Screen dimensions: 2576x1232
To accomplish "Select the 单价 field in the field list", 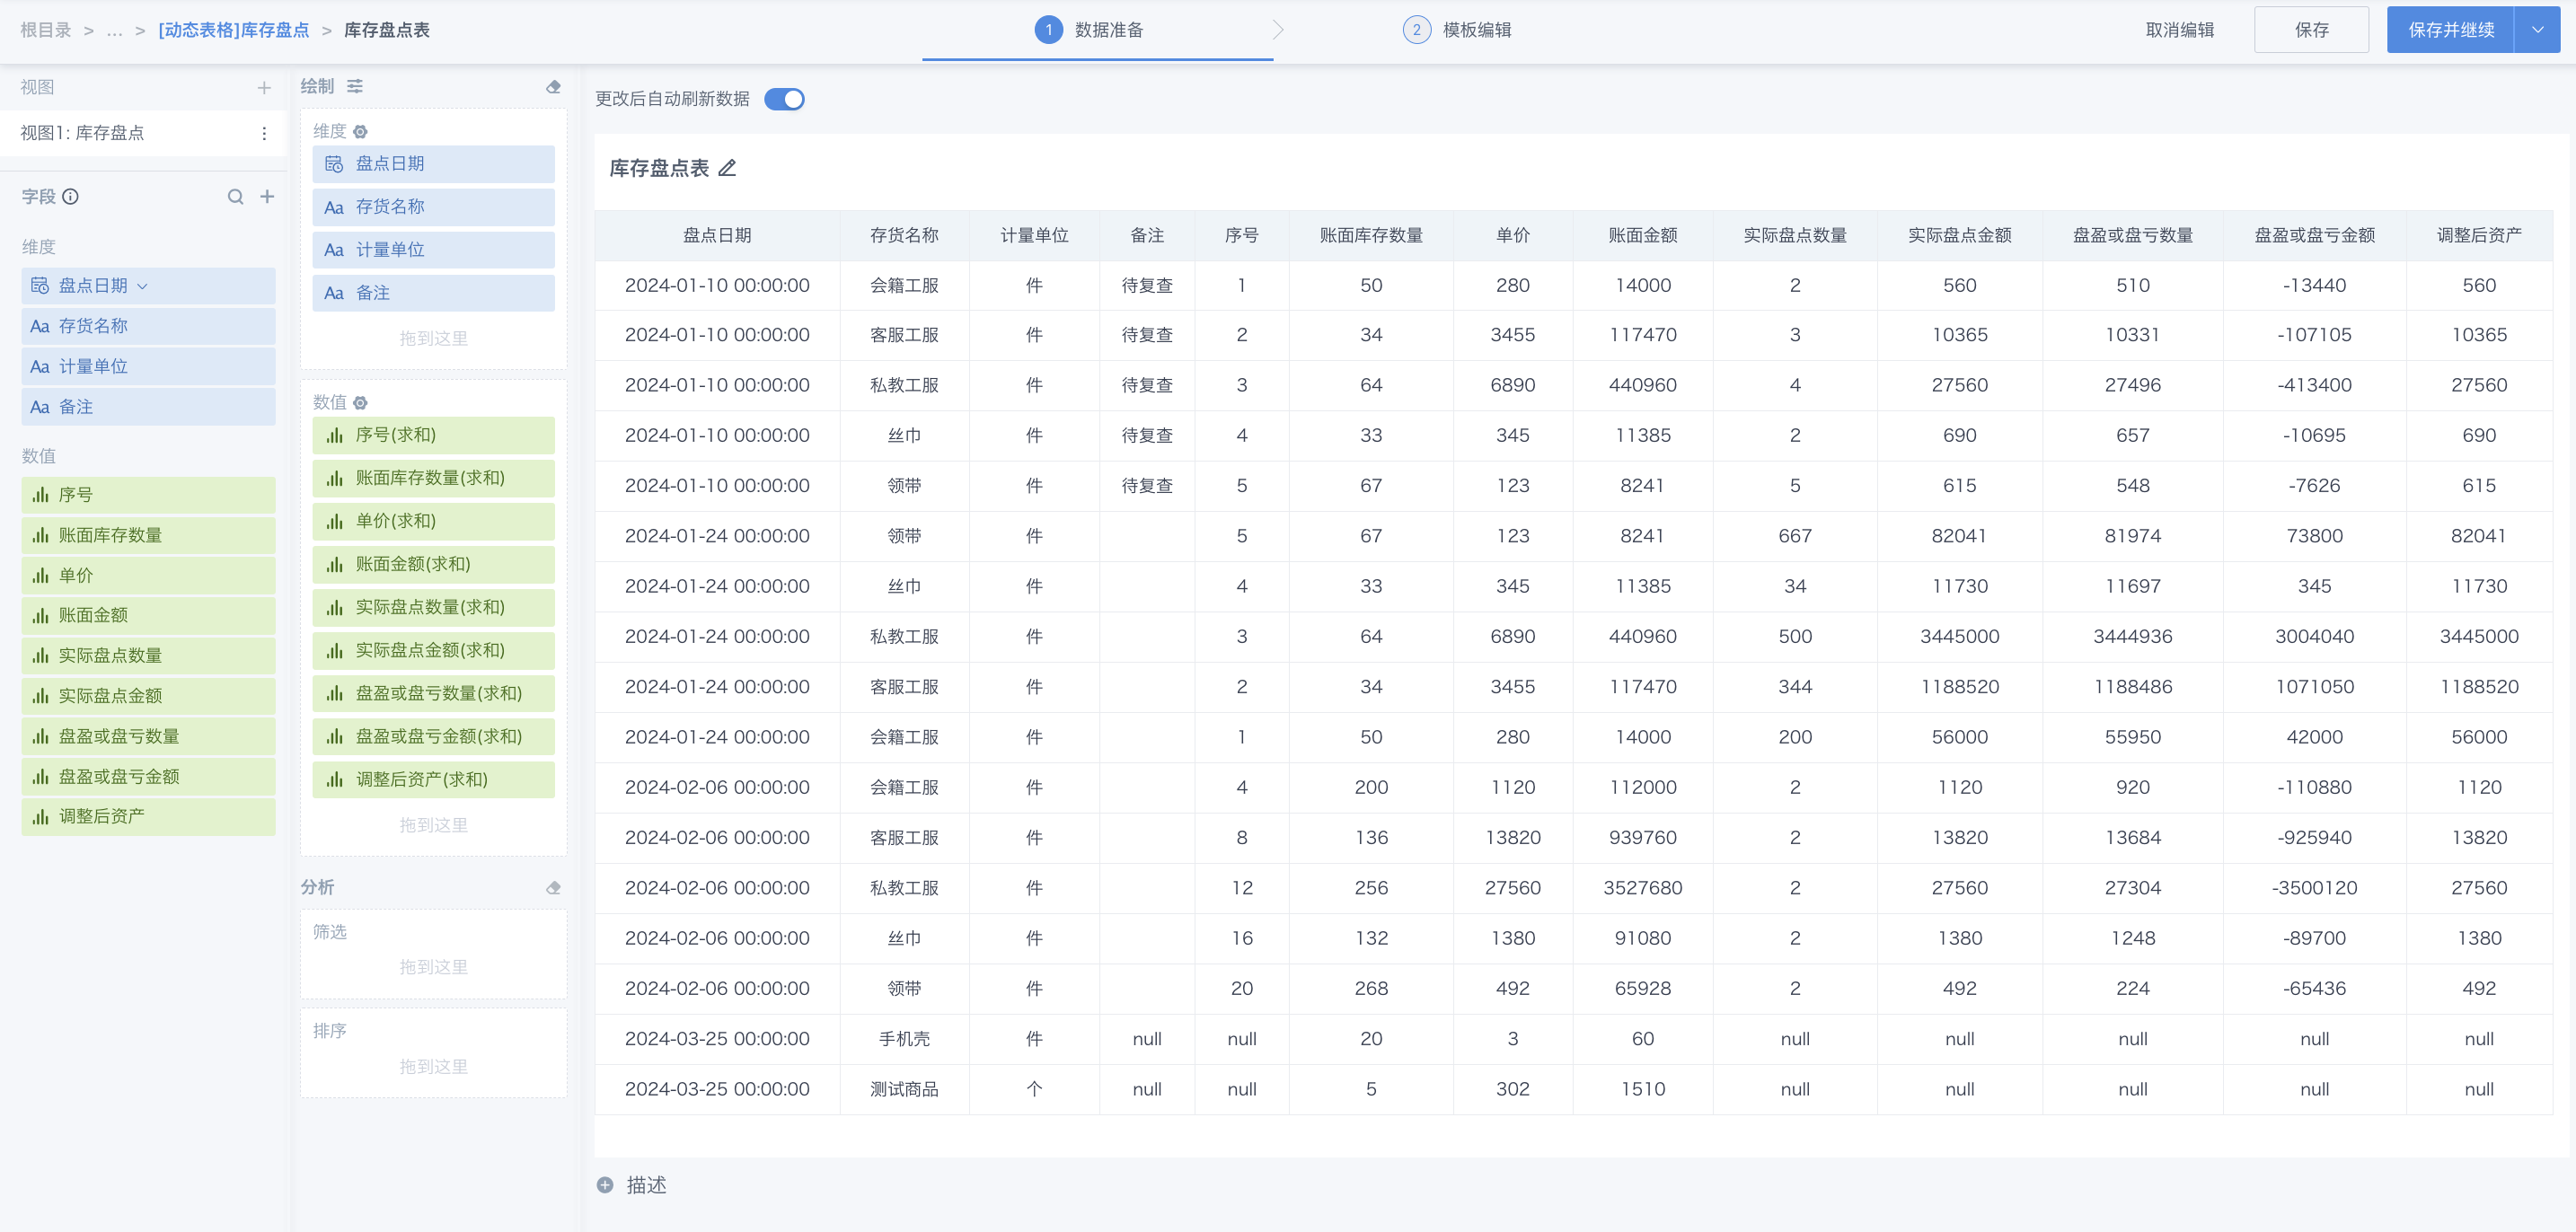I will [148, 575].
